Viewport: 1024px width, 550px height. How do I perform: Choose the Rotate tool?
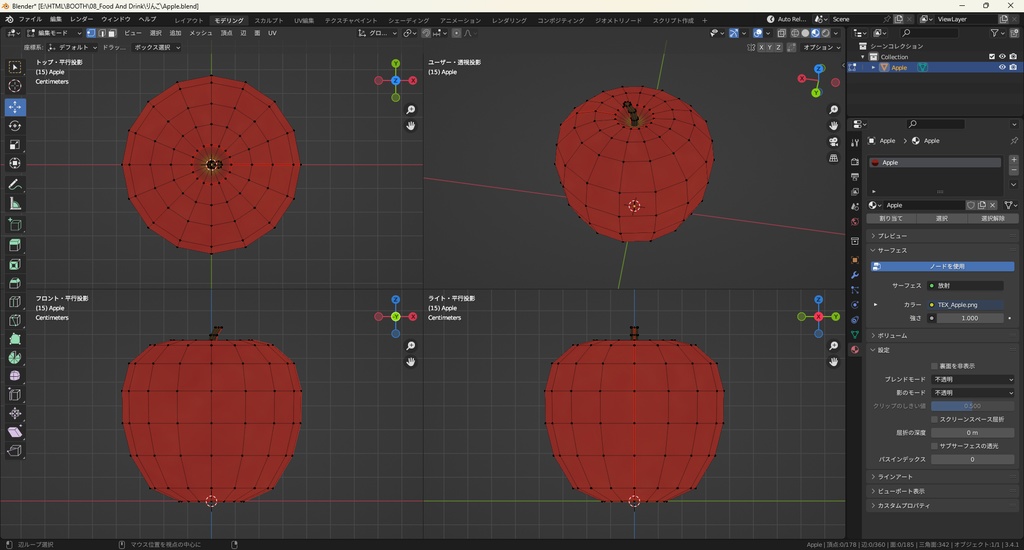click(x=15, y=126)
